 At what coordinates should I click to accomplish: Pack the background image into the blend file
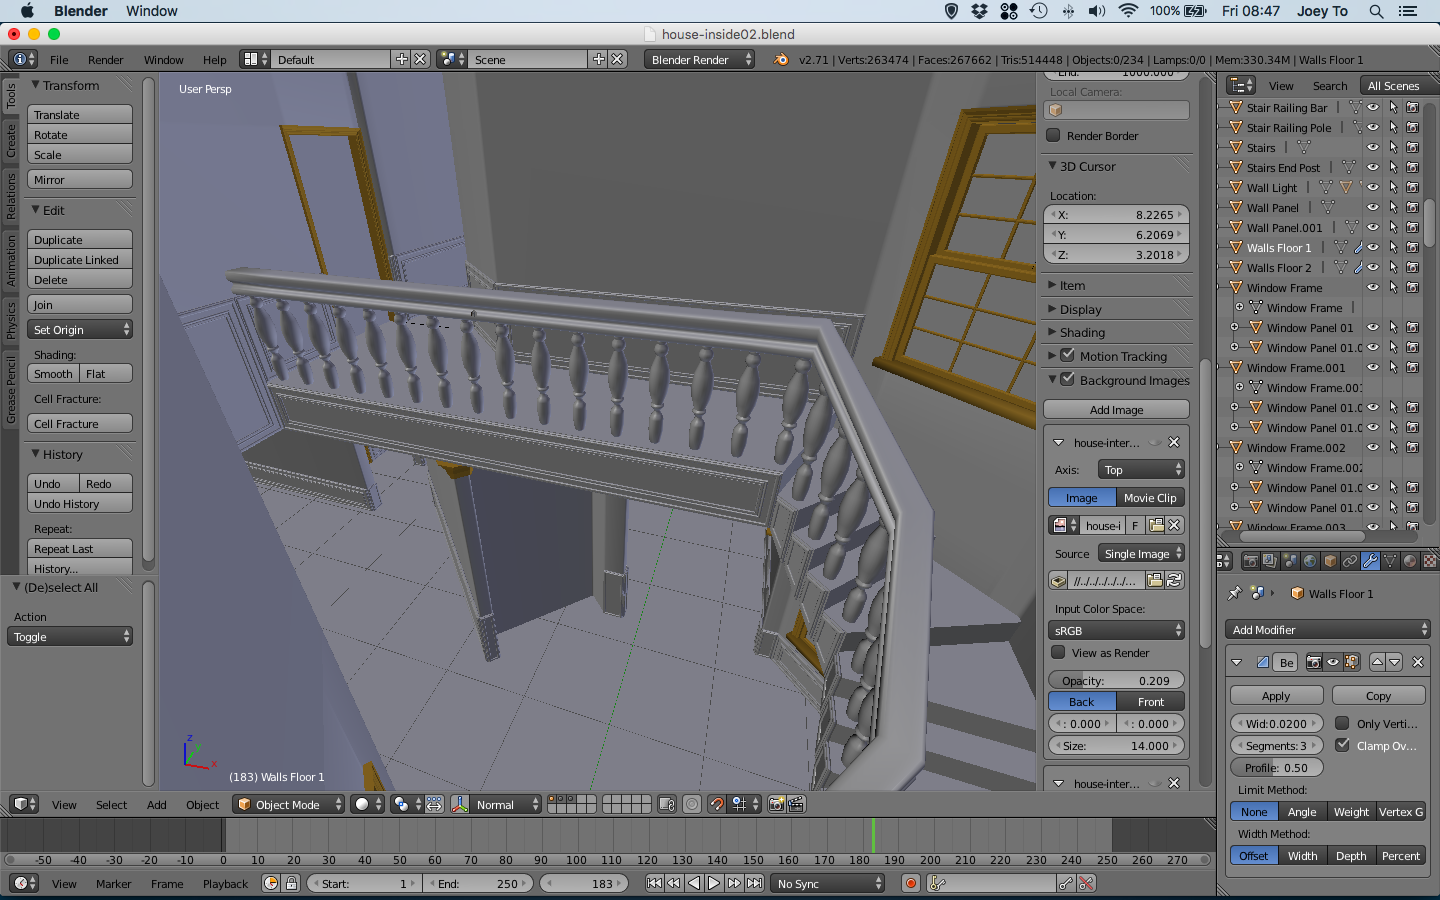point(1058,580)
